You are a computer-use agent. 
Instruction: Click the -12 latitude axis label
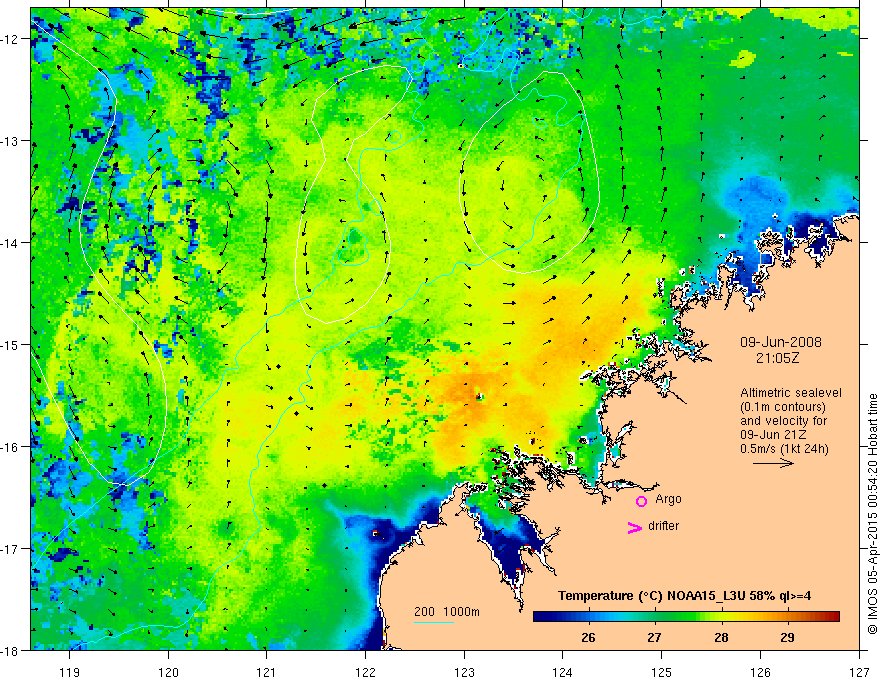click(x=11, y=39)
